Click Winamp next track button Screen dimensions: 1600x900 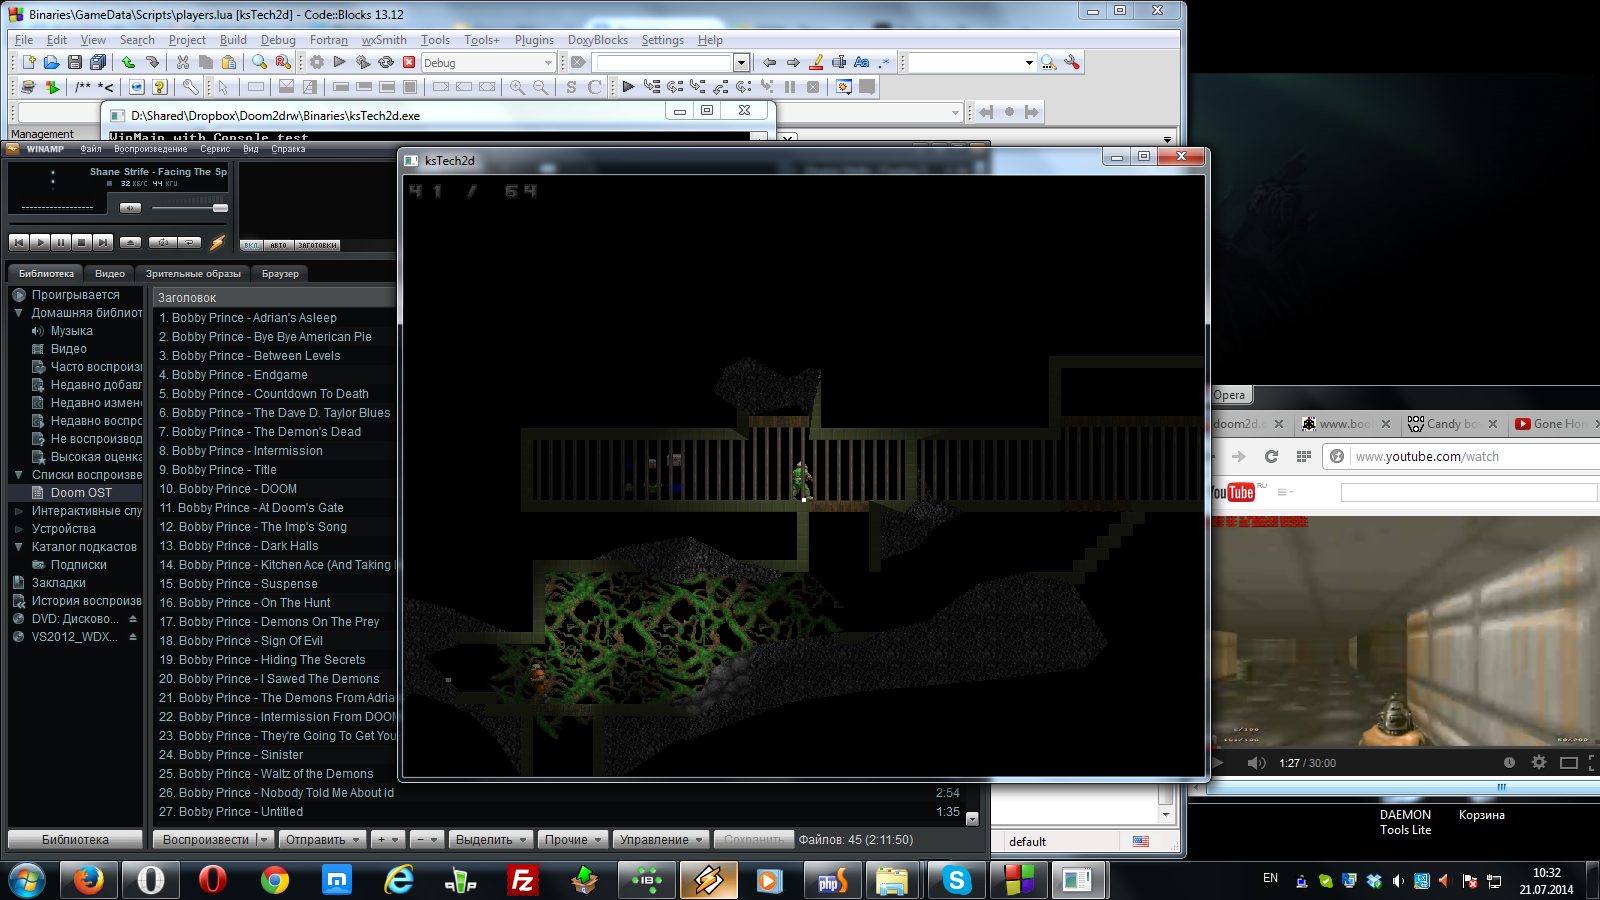tap(103, 242)
